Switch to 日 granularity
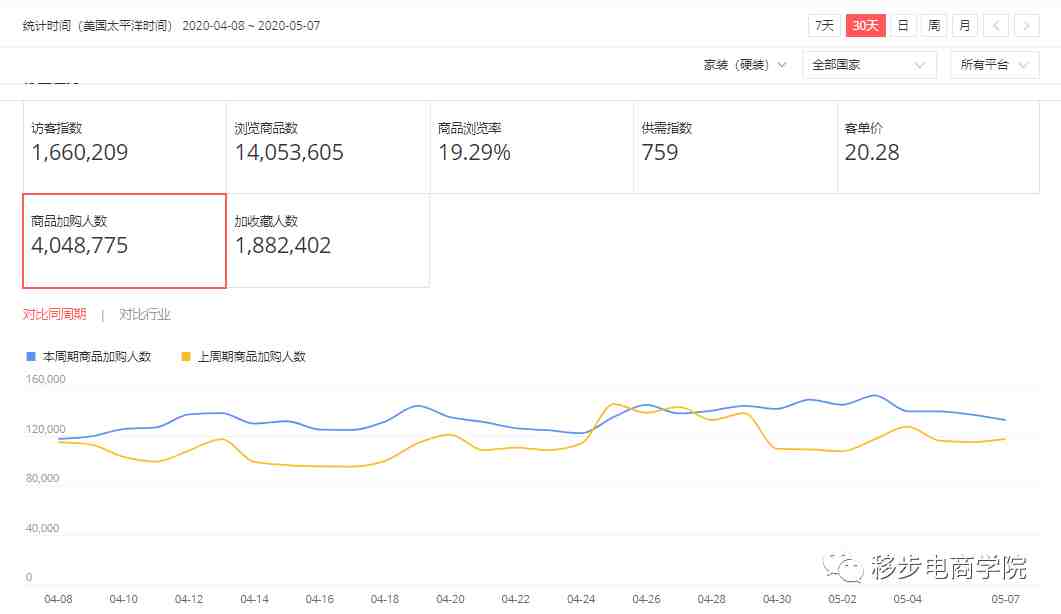 [903, 26]
